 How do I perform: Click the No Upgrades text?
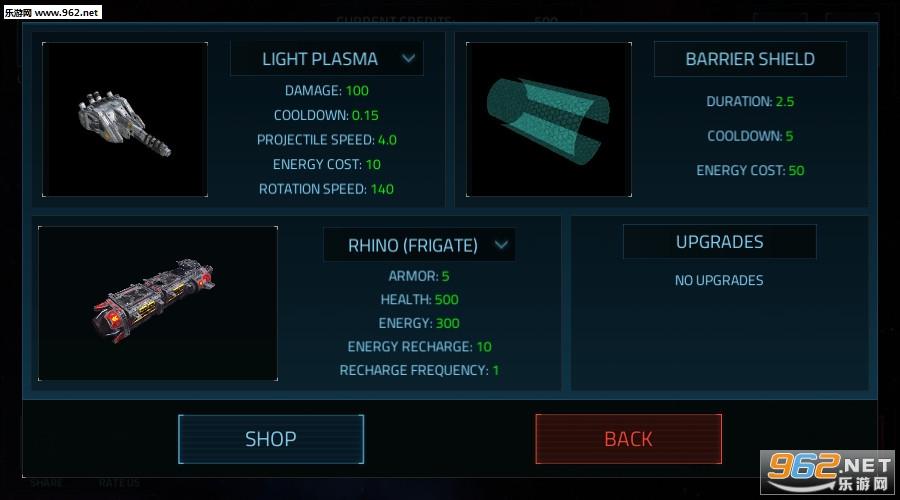click(719, 280)
